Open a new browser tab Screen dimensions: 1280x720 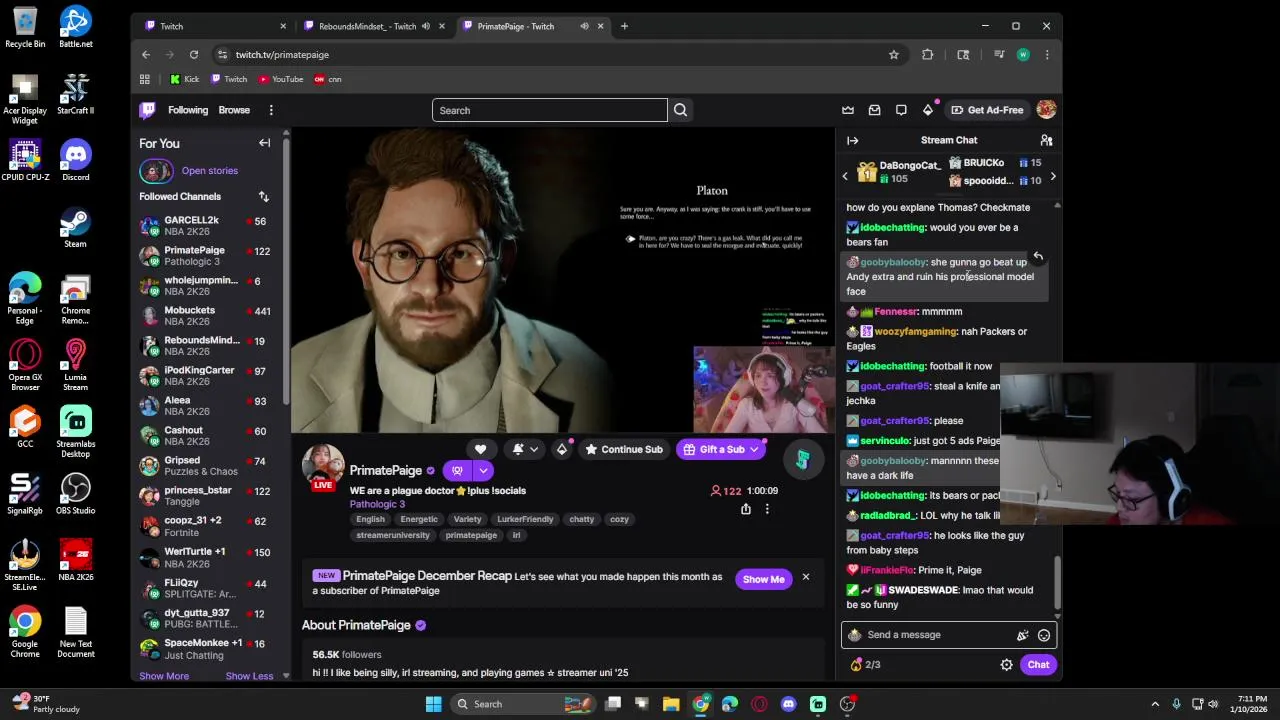pyautogui.click(x=624, y=26)
